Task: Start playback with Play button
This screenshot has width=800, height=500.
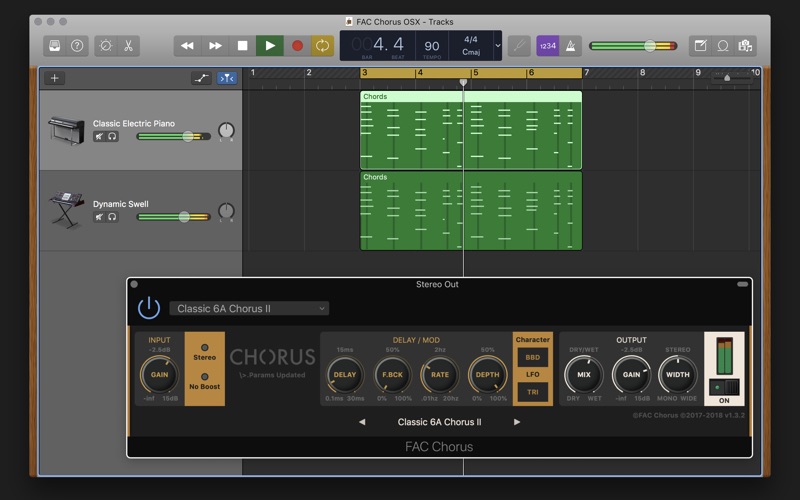Action: click(x=270, y=46)
